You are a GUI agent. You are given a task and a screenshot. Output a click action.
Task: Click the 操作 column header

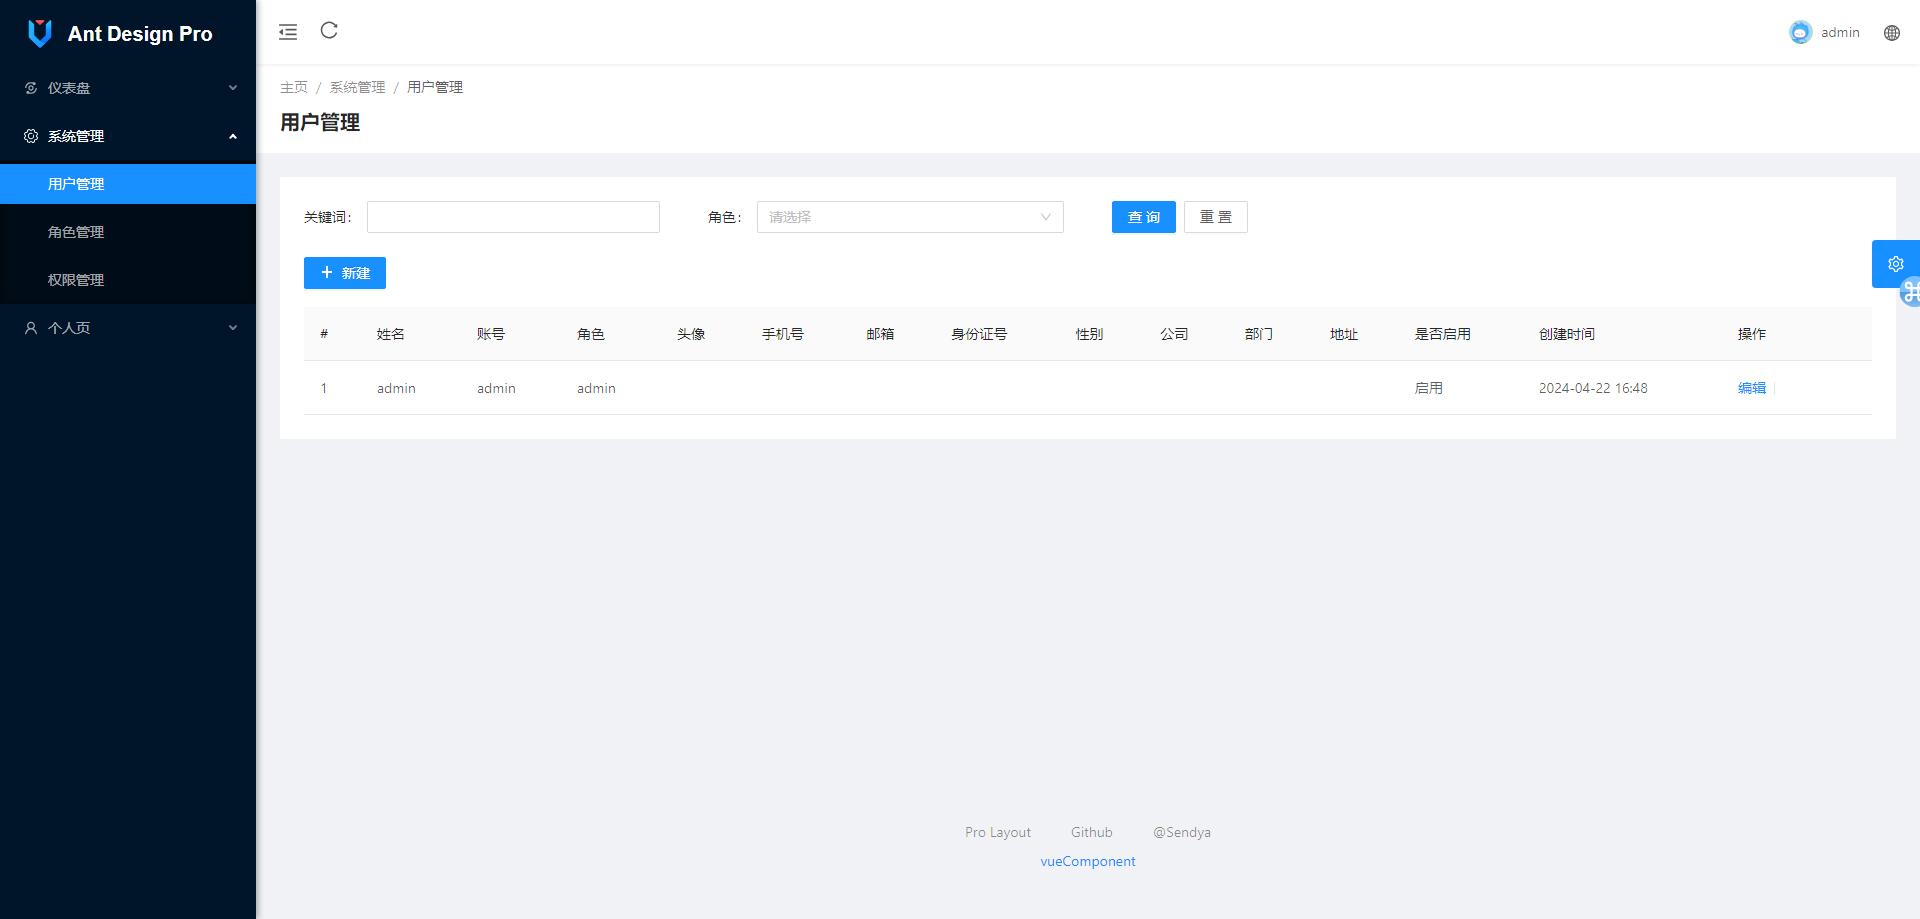pos(1752,334)
